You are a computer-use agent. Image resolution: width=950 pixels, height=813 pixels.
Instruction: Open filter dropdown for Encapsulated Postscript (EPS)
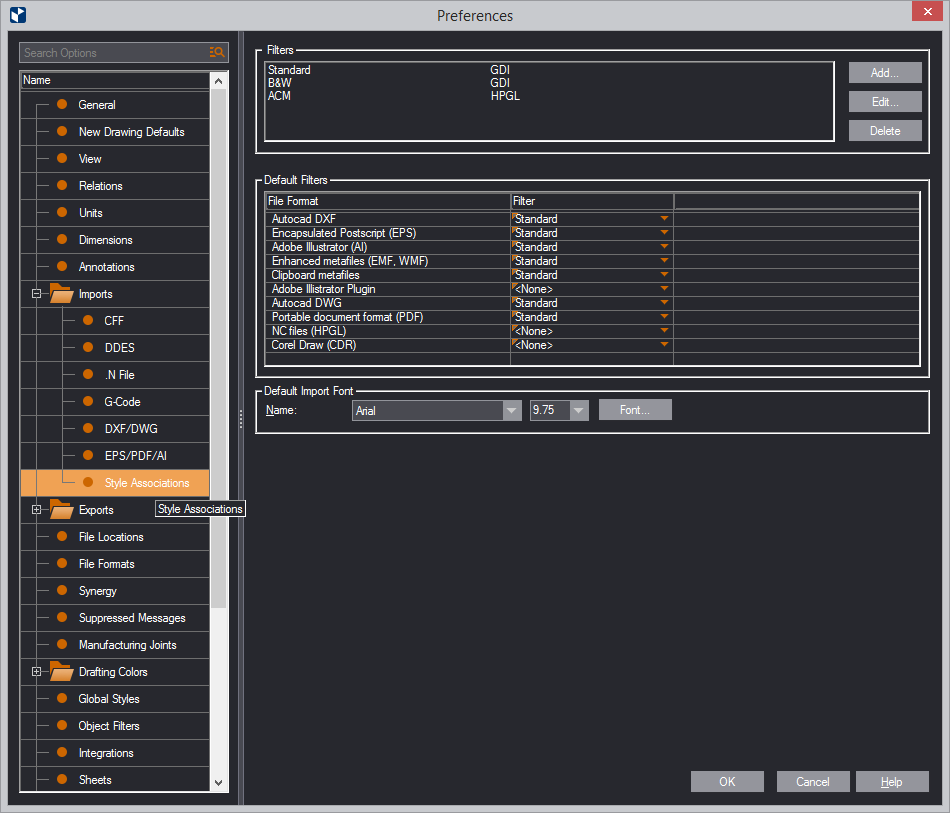(x=664, y=233)
